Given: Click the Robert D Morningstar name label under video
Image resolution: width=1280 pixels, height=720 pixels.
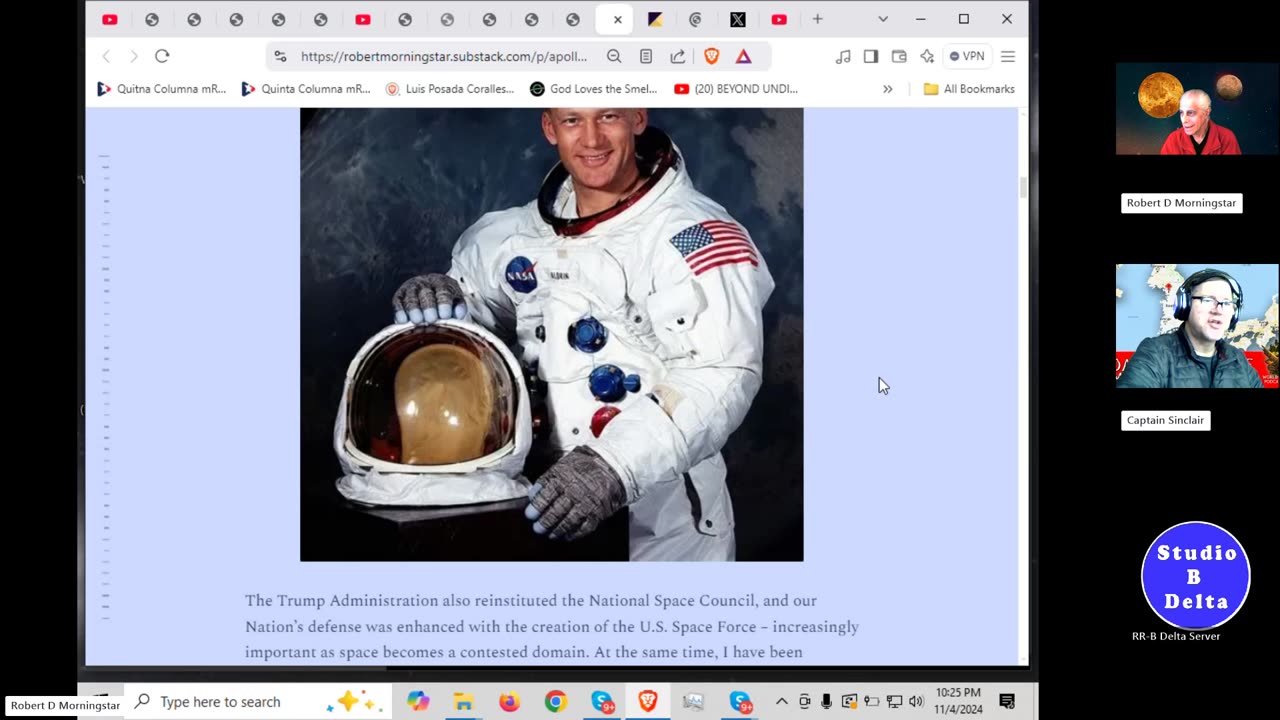Looking at the screenshot, I should 1181,203.
